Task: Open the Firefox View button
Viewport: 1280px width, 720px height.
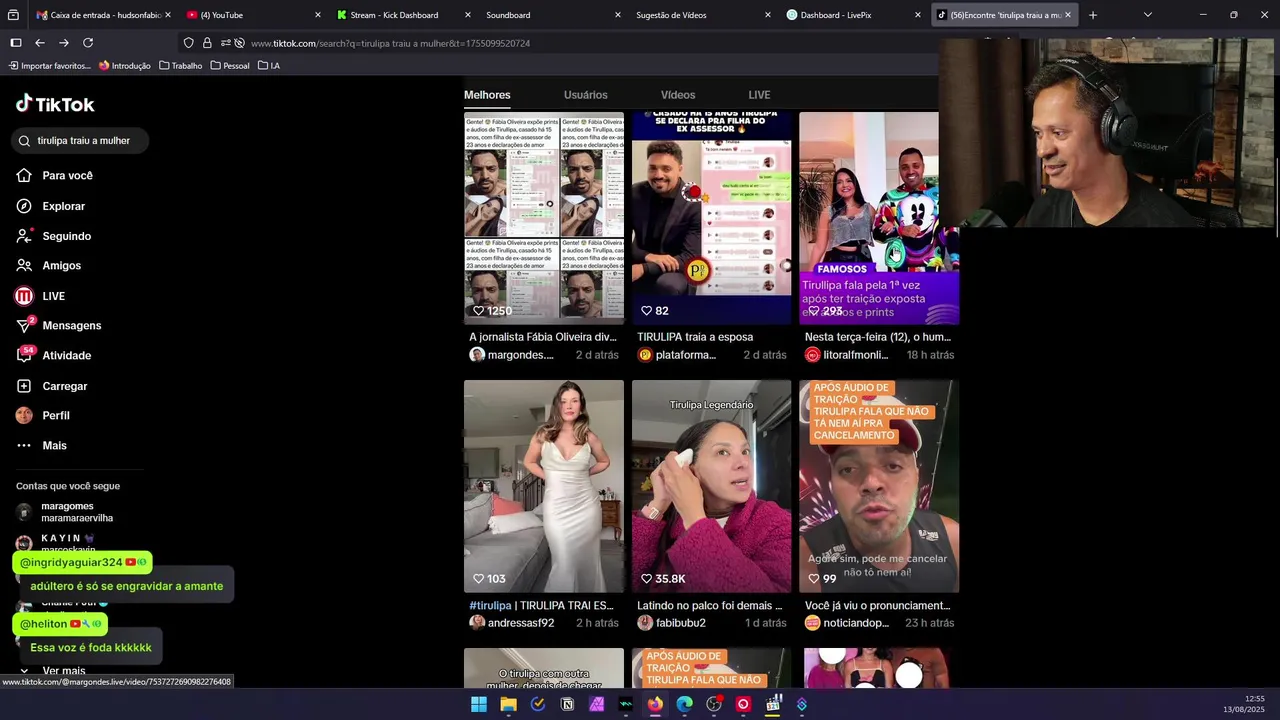Action: [x=13, y=15]
